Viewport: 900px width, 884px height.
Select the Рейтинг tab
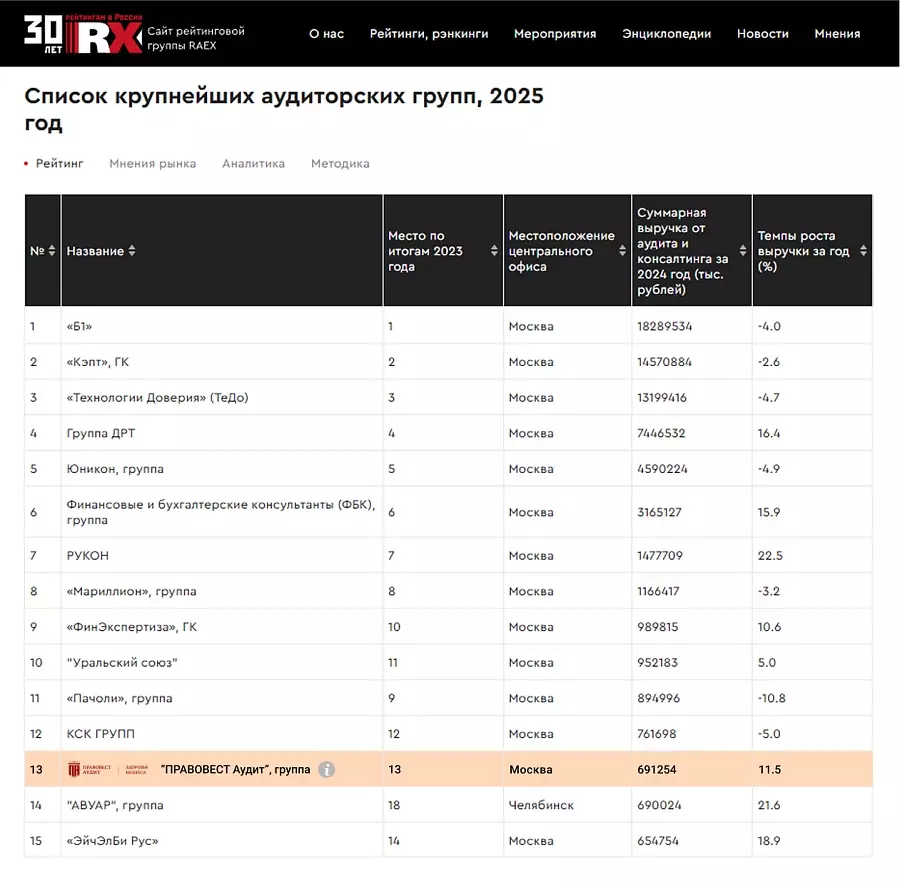[59, 164]
